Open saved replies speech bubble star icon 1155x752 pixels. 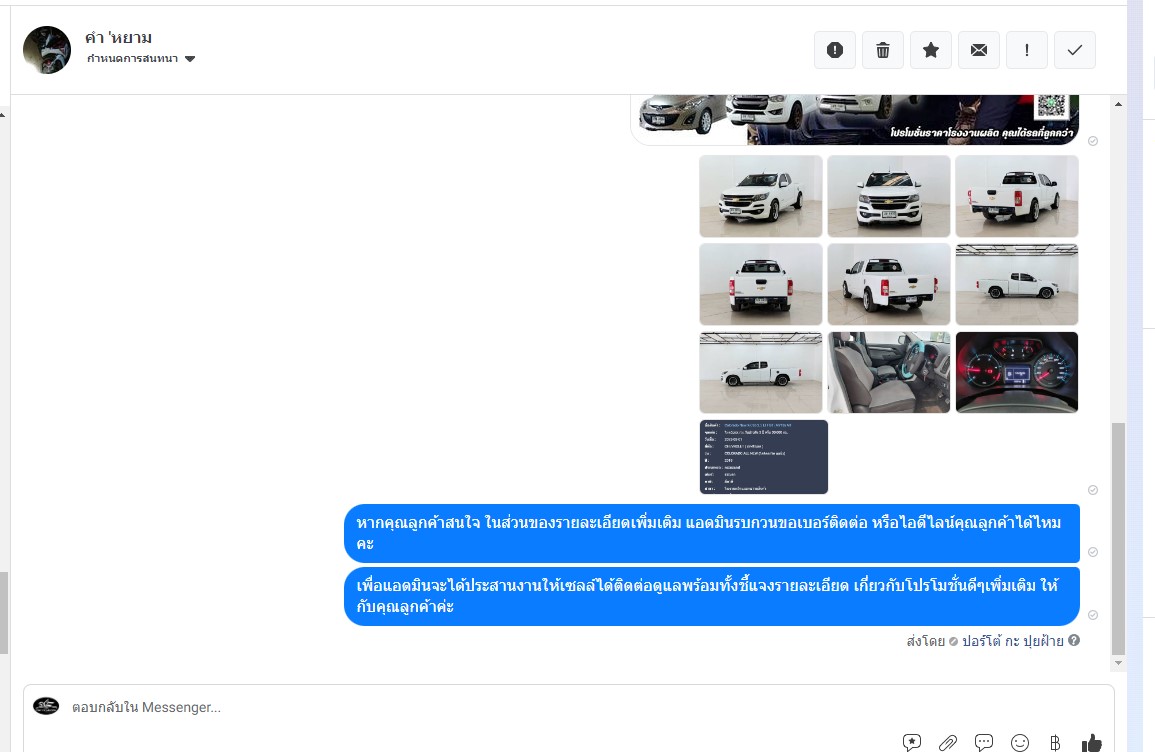coord(912,742)
